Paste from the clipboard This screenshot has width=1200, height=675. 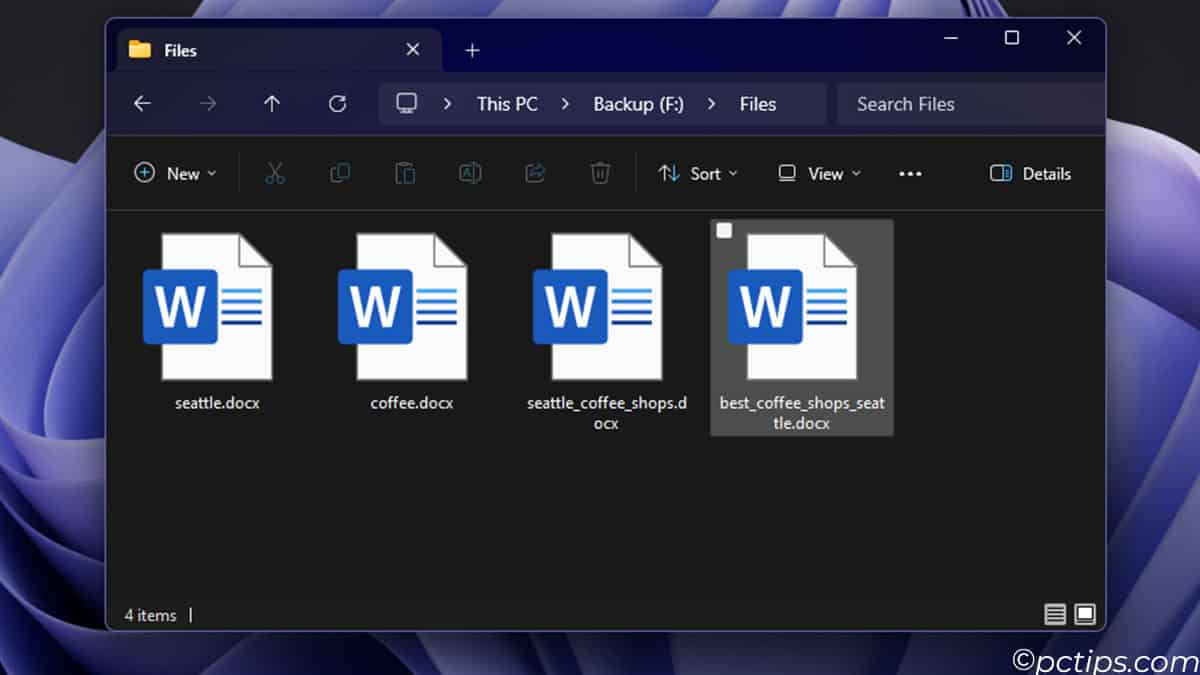point(405,173)
